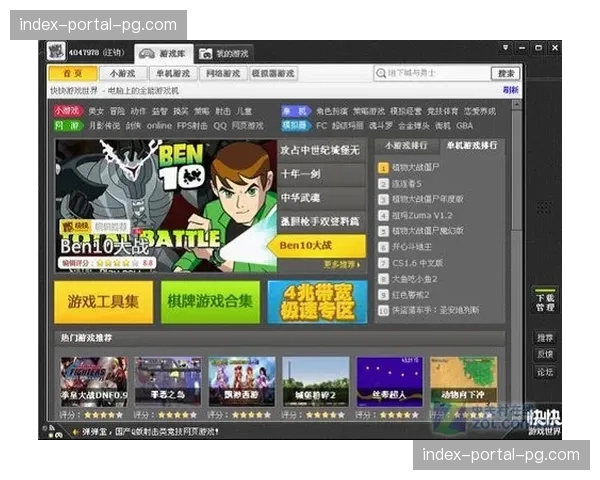The height and width of the screenshot is (480, 600).
Task: Select the 小游戏 navigation tab
Action: pos(122,73)
